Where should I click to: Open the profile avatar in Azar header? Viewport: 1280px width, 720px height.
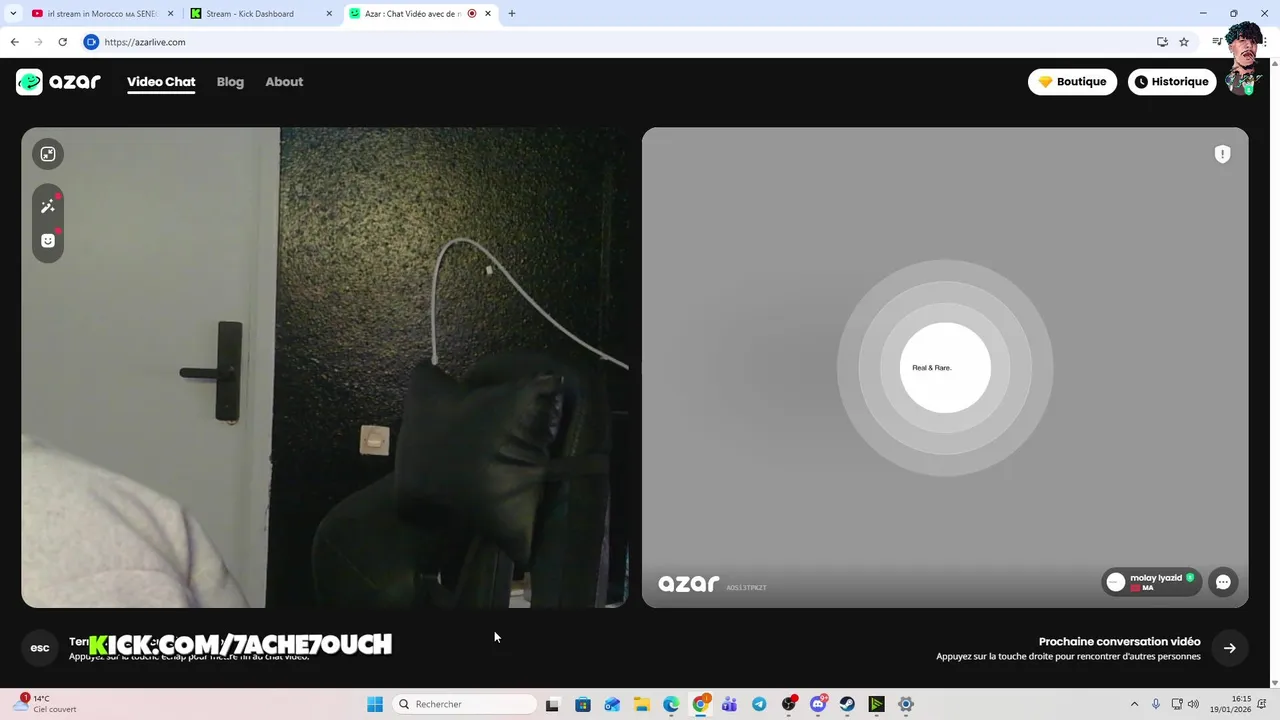1243,84
